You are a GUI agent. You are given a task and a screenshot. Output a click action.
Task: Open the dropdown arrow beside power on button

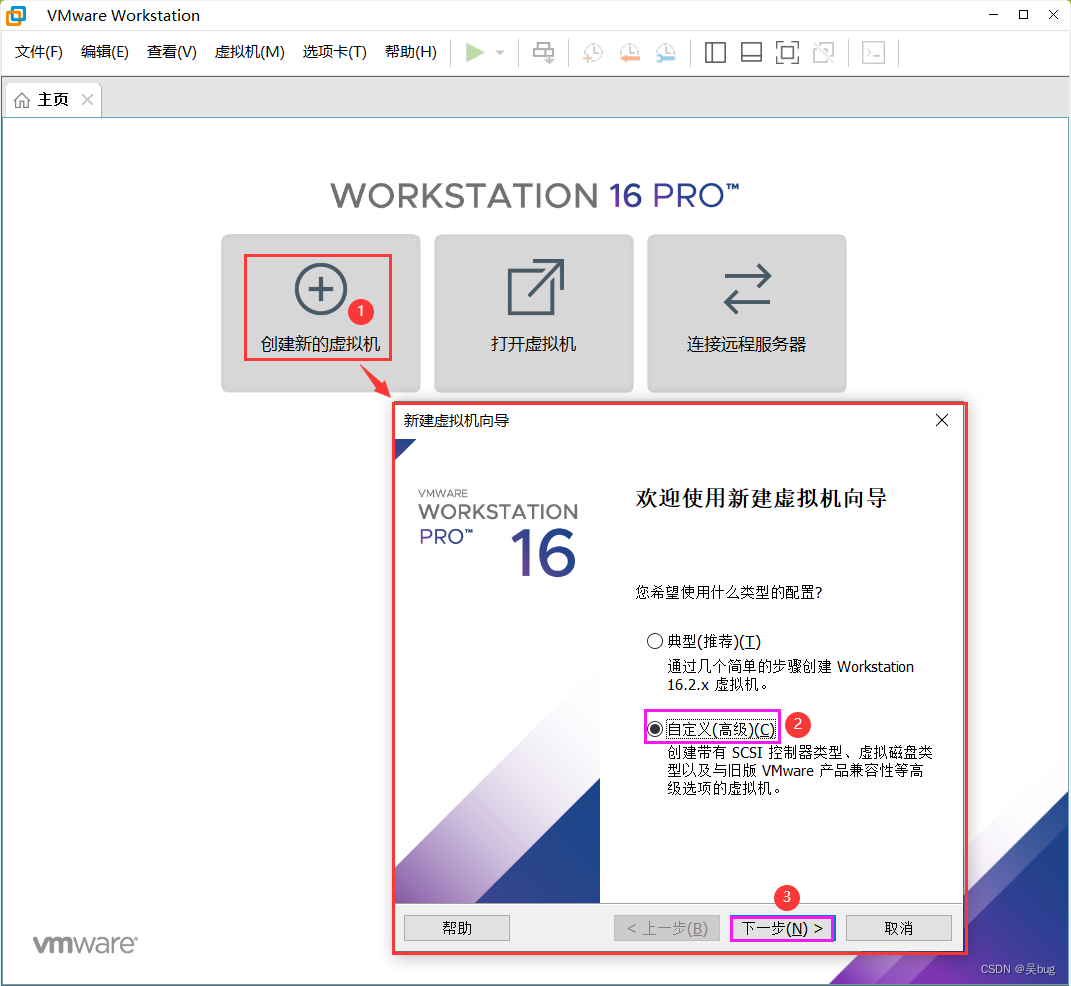[500, 53]
